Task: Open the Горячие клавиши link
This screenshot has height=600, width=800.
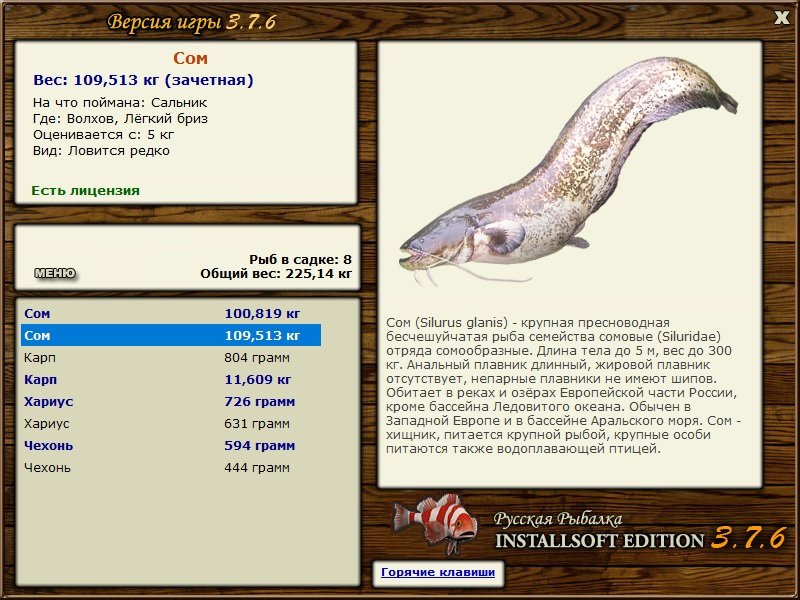Action: point(438,572)
